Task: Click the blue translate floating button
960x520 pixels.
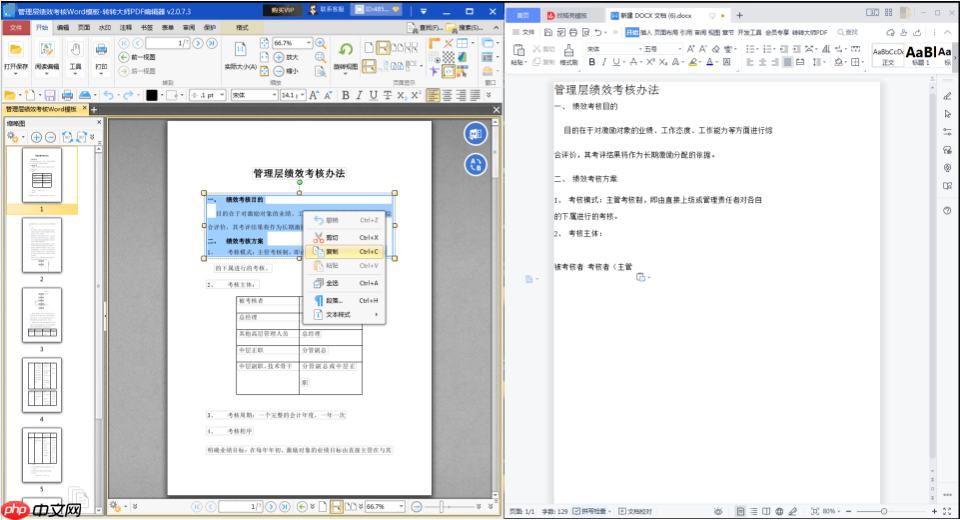Action: tap(475, 164)
